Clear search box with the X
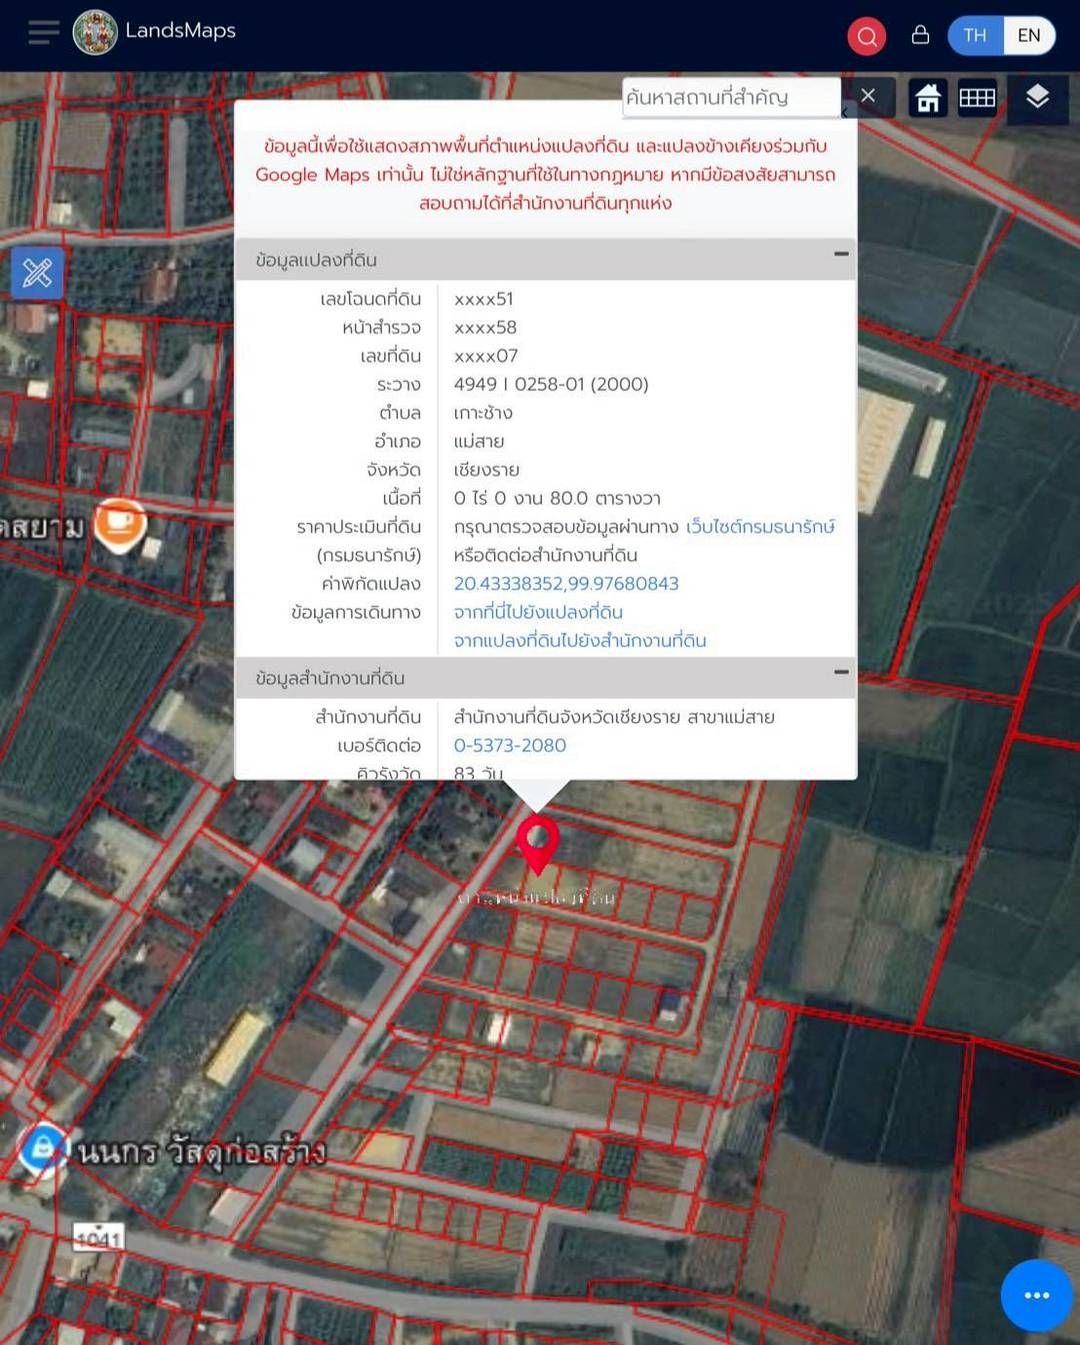This screenshot has height=1345, width=1080. pos(868,96)
